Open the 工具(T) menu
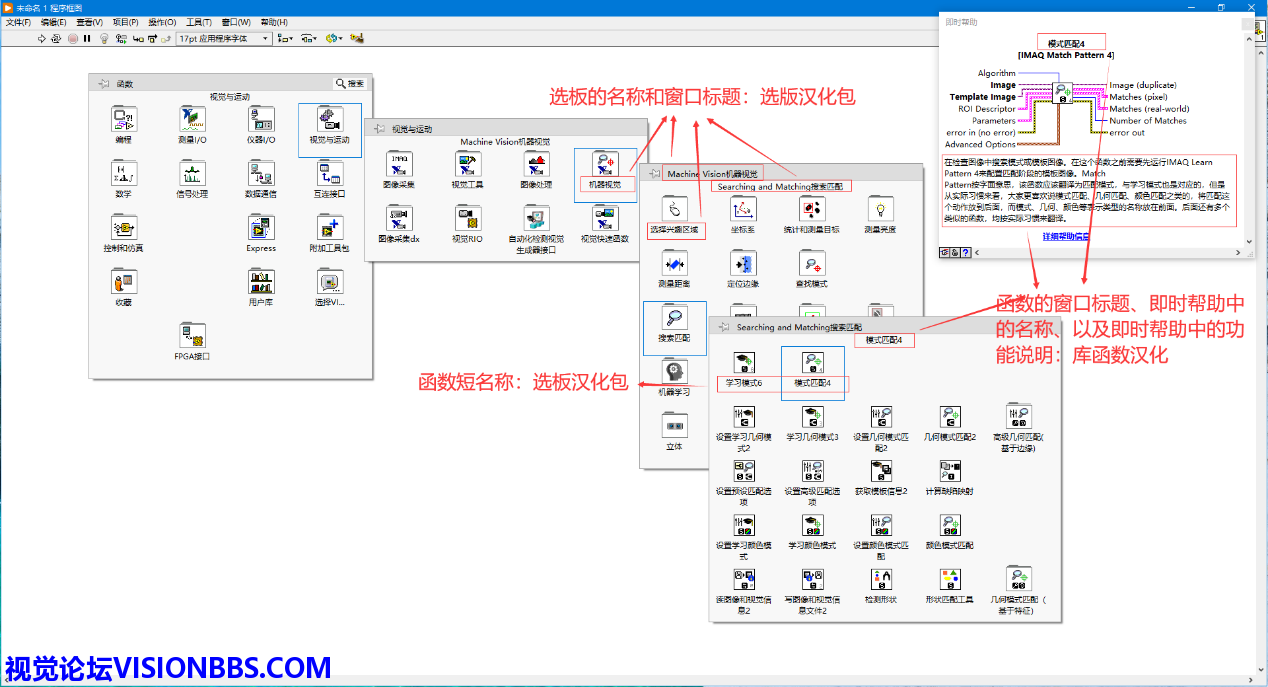The height and width of the screenshot is (687, 1268). 199,22
